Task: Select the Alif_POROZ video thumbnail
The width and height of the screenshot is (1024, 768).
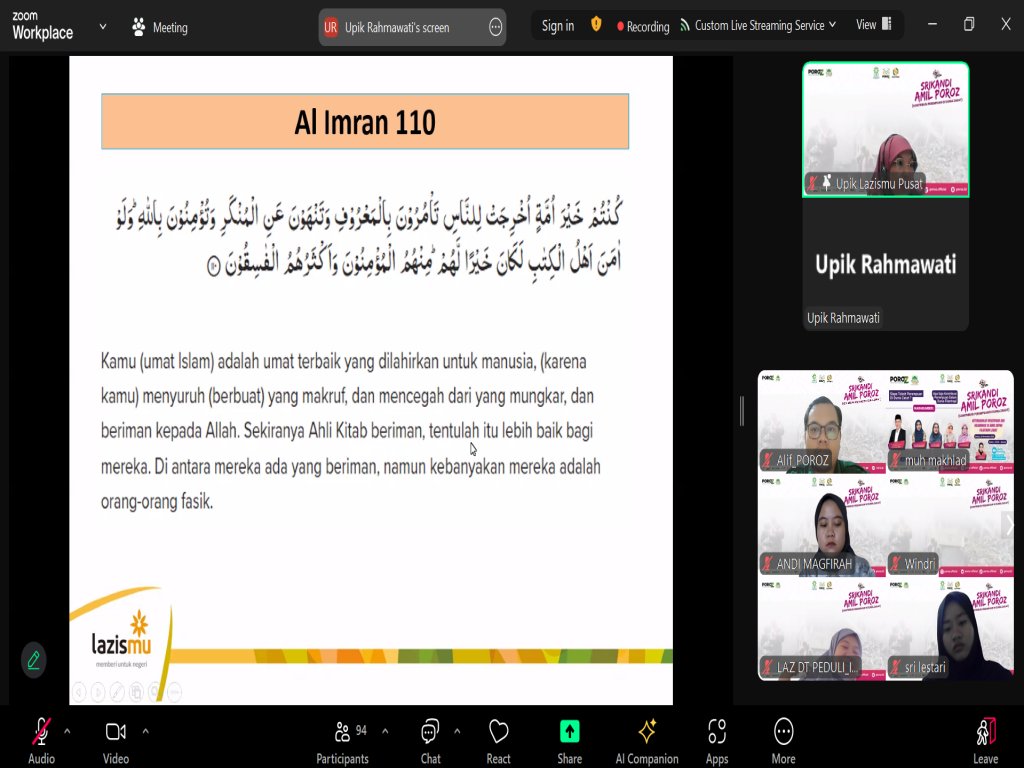Action: (821, 421)
